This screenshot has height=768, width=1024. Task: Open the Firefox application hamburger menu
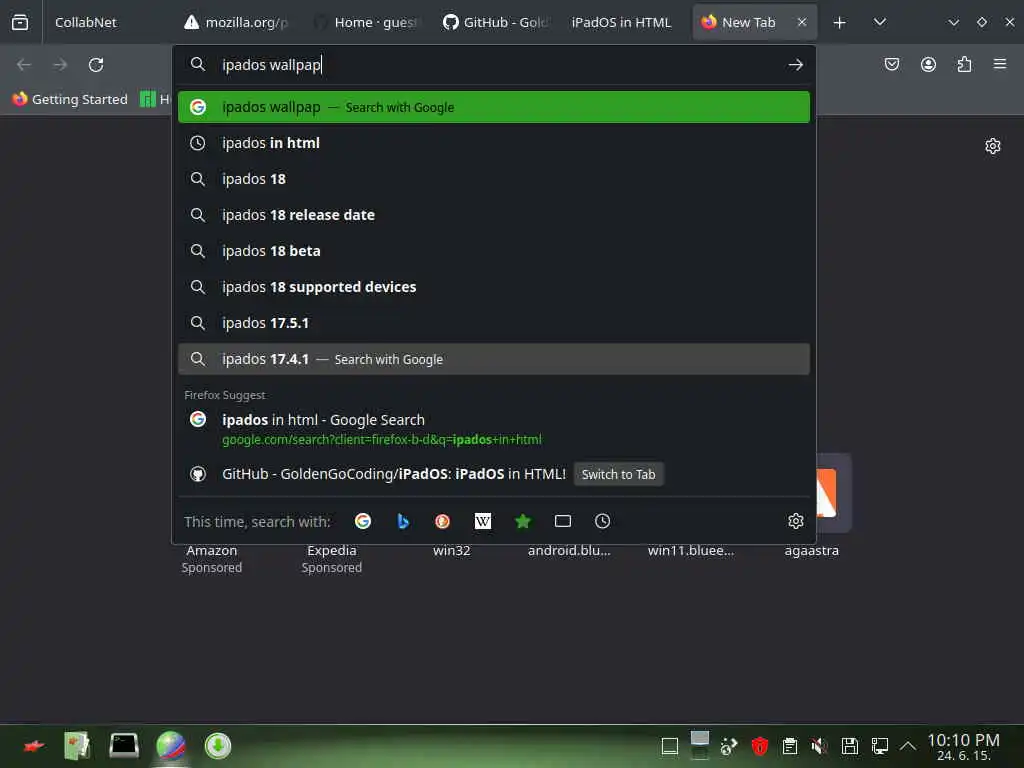click(1000, 64)
